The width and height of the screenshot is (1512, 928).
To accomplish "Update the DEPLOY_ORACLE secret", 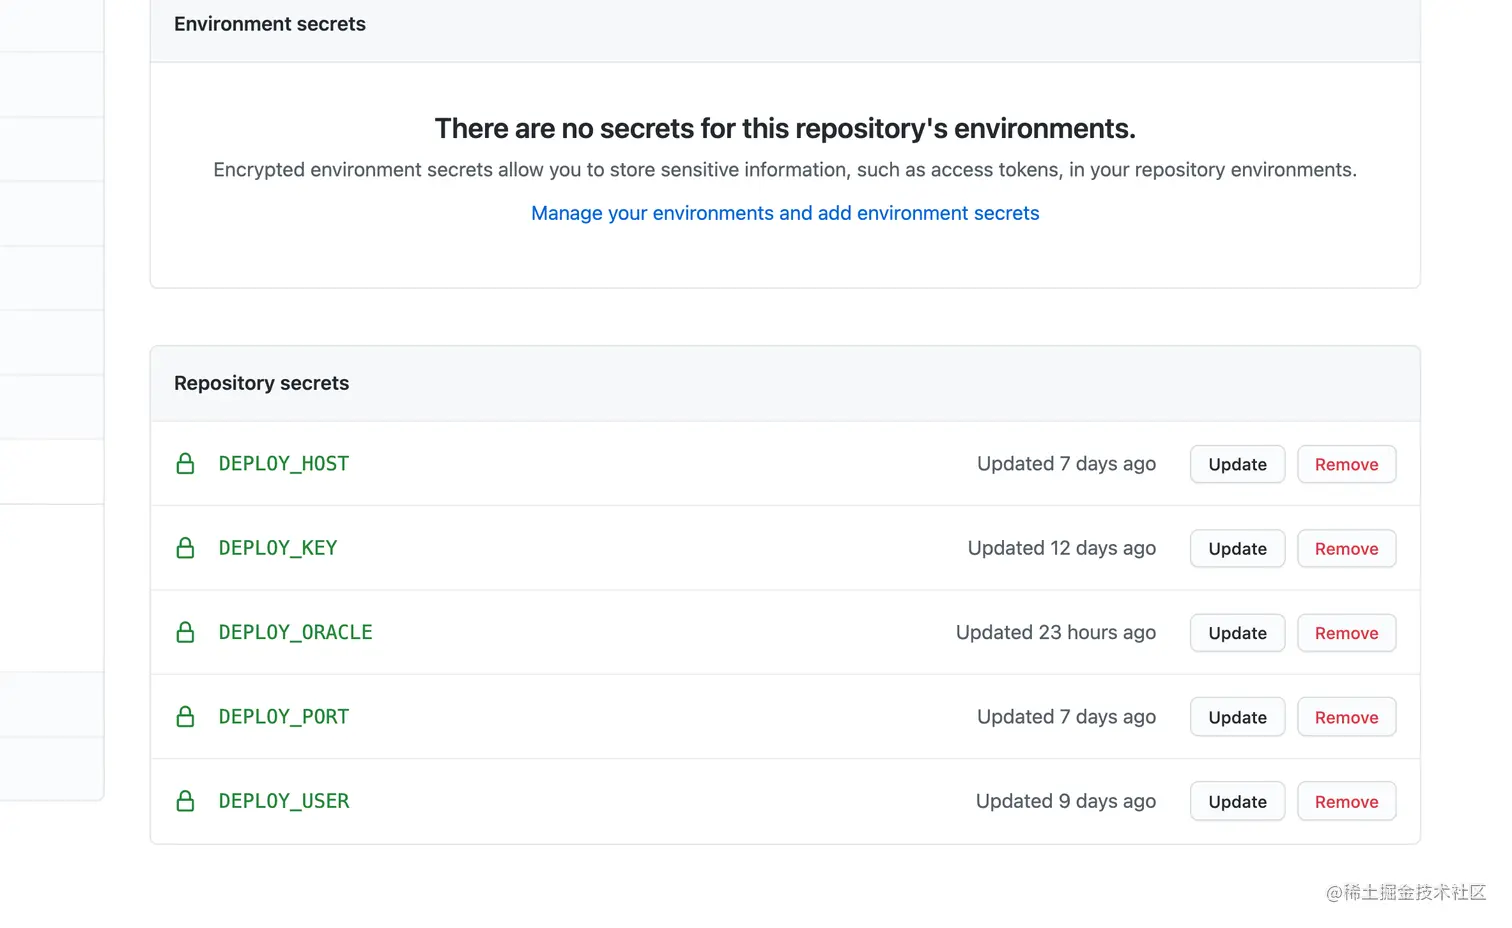I will click(x=1237, y=633).
